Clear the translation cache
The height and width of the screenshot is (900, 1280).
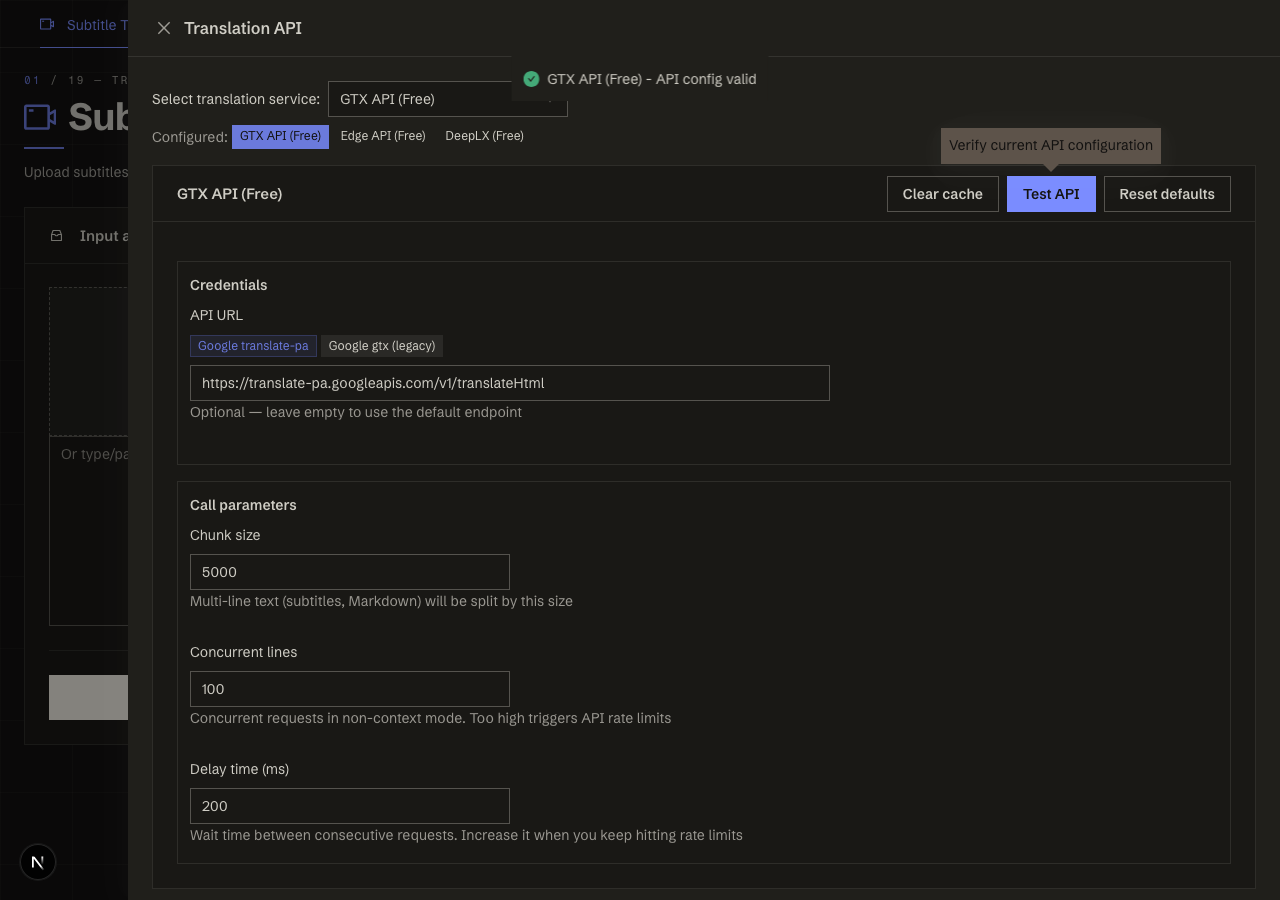tap(943, 194)
